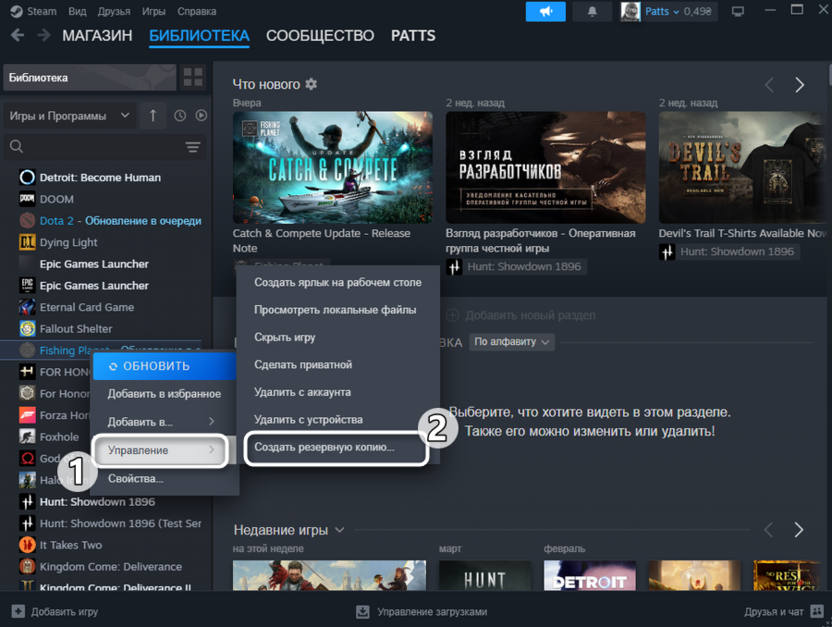Switch library to grid collections view
This screenshot has height=627, width=832.
tap(193, 77)
